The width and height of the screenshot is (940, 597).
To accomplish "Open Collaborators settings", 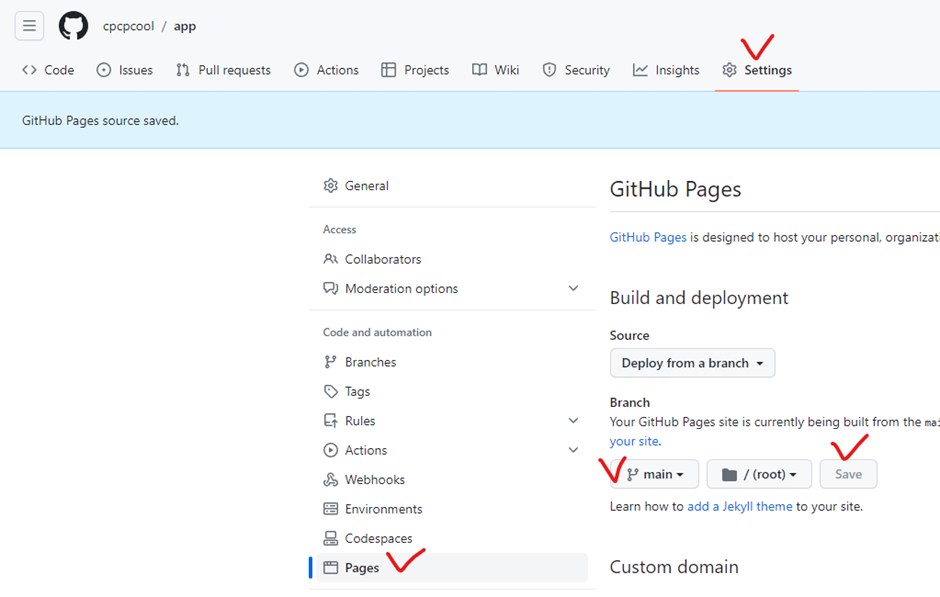I will [452, 260].
